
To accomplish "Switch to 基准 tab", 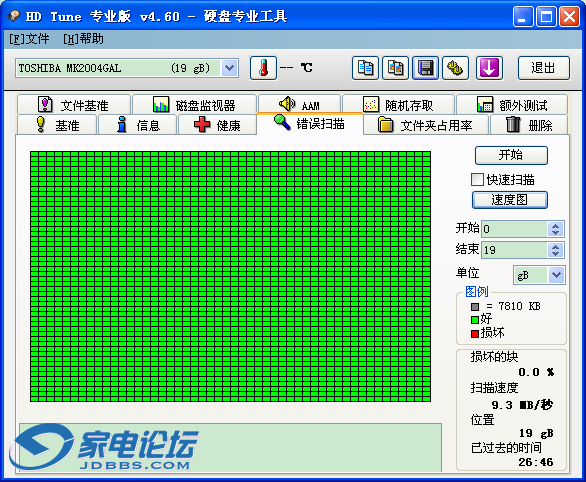I will click(x=57, y=125).
